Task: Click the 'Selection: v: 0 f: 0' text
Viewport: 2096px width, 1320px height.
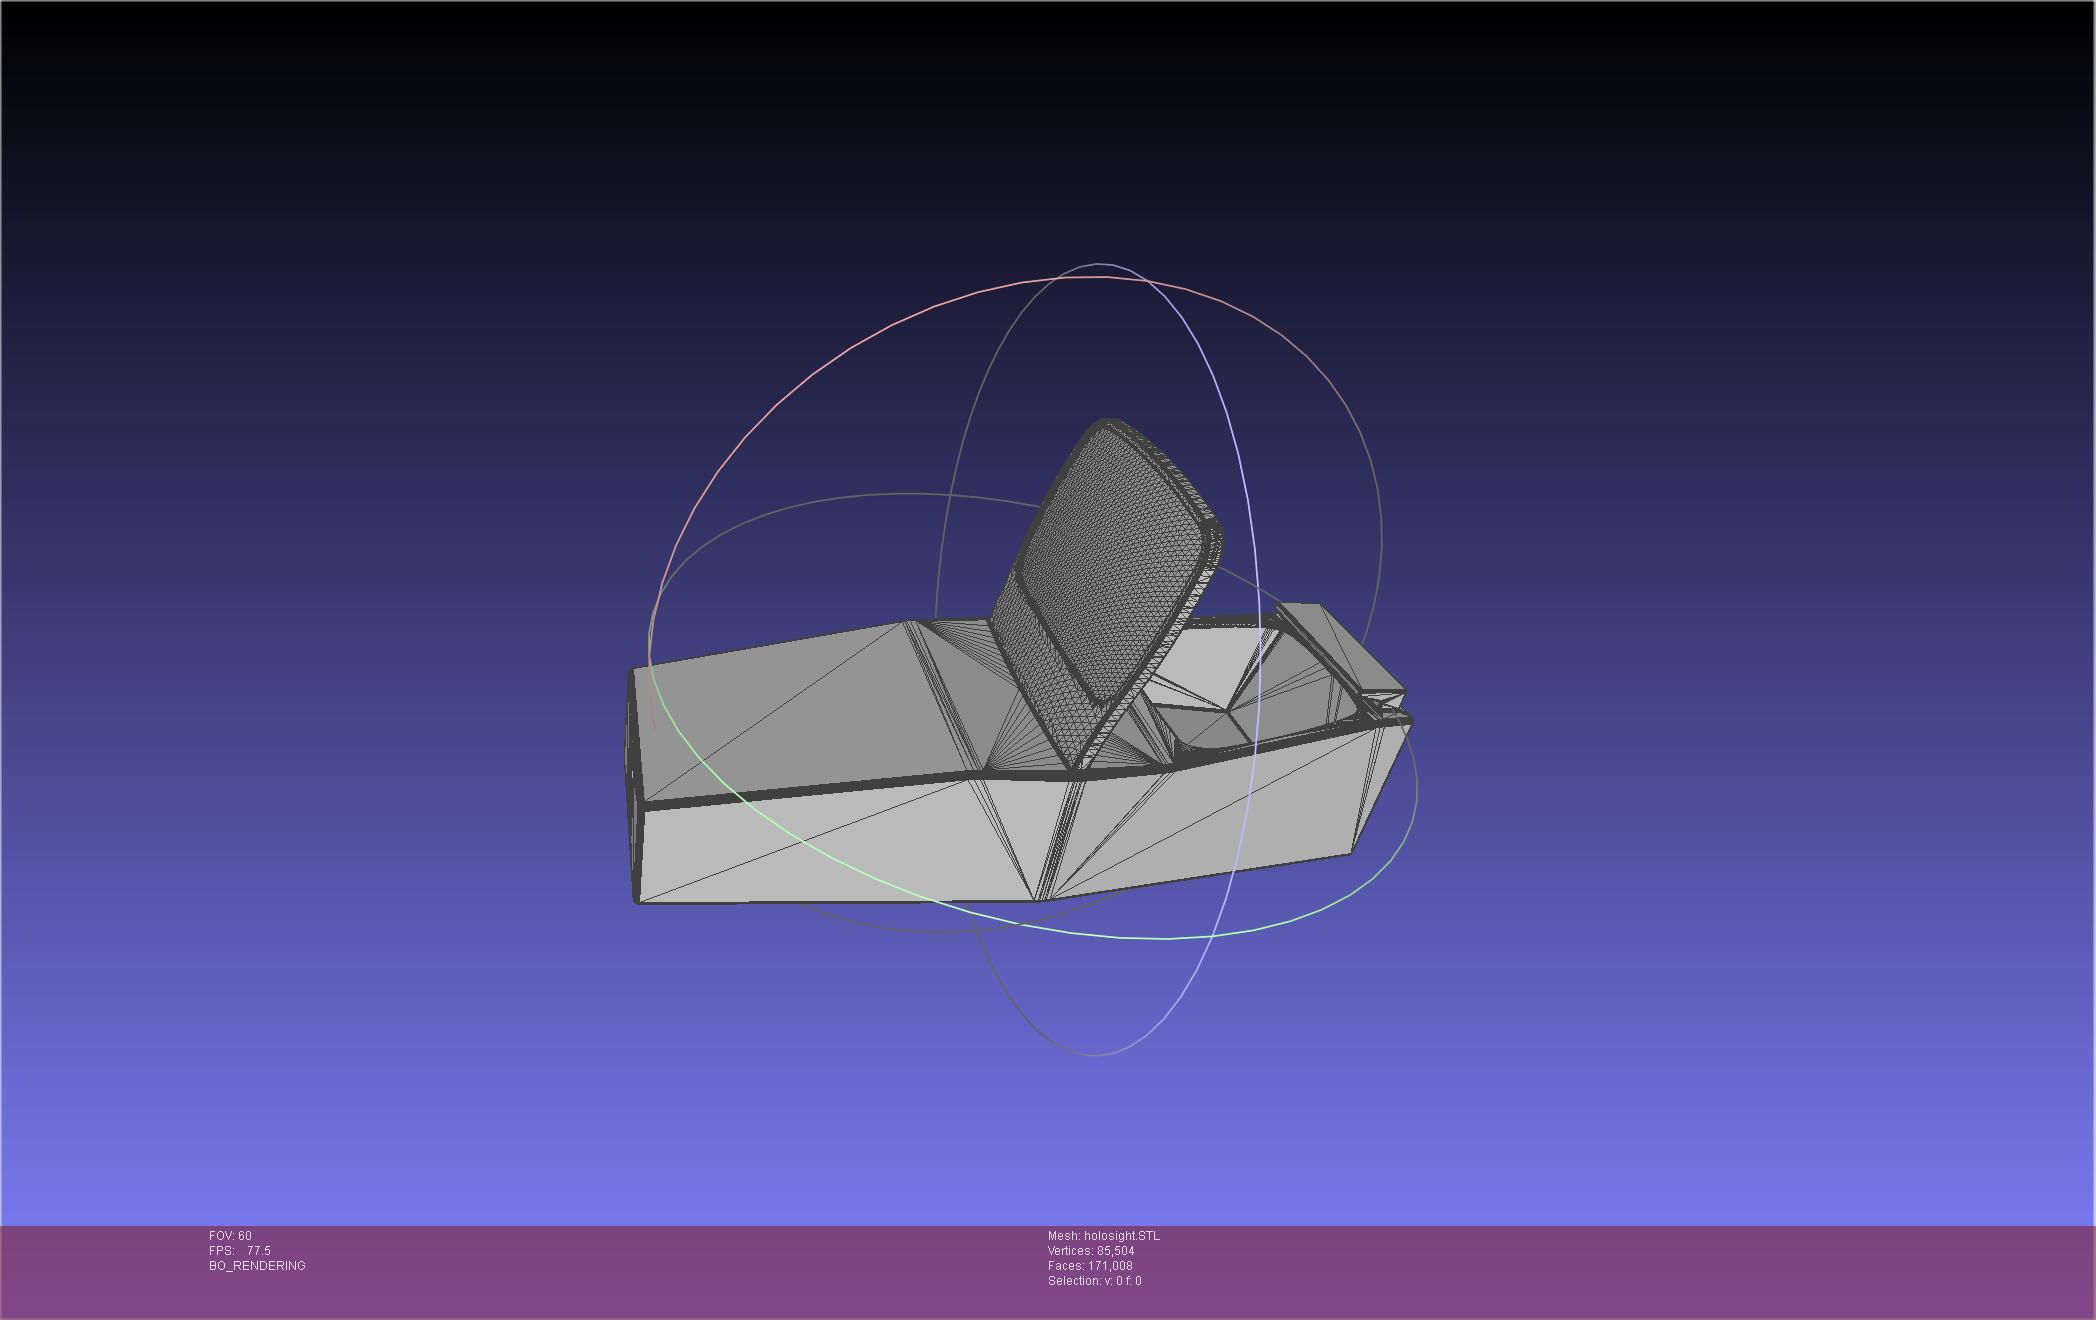Action: pos(1094,1281)
